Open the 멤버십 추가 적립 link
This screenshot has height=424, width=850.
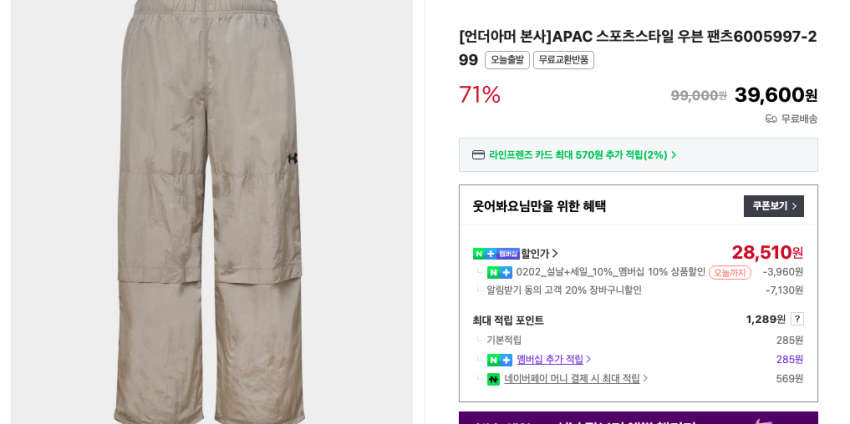tap(553, 360)
